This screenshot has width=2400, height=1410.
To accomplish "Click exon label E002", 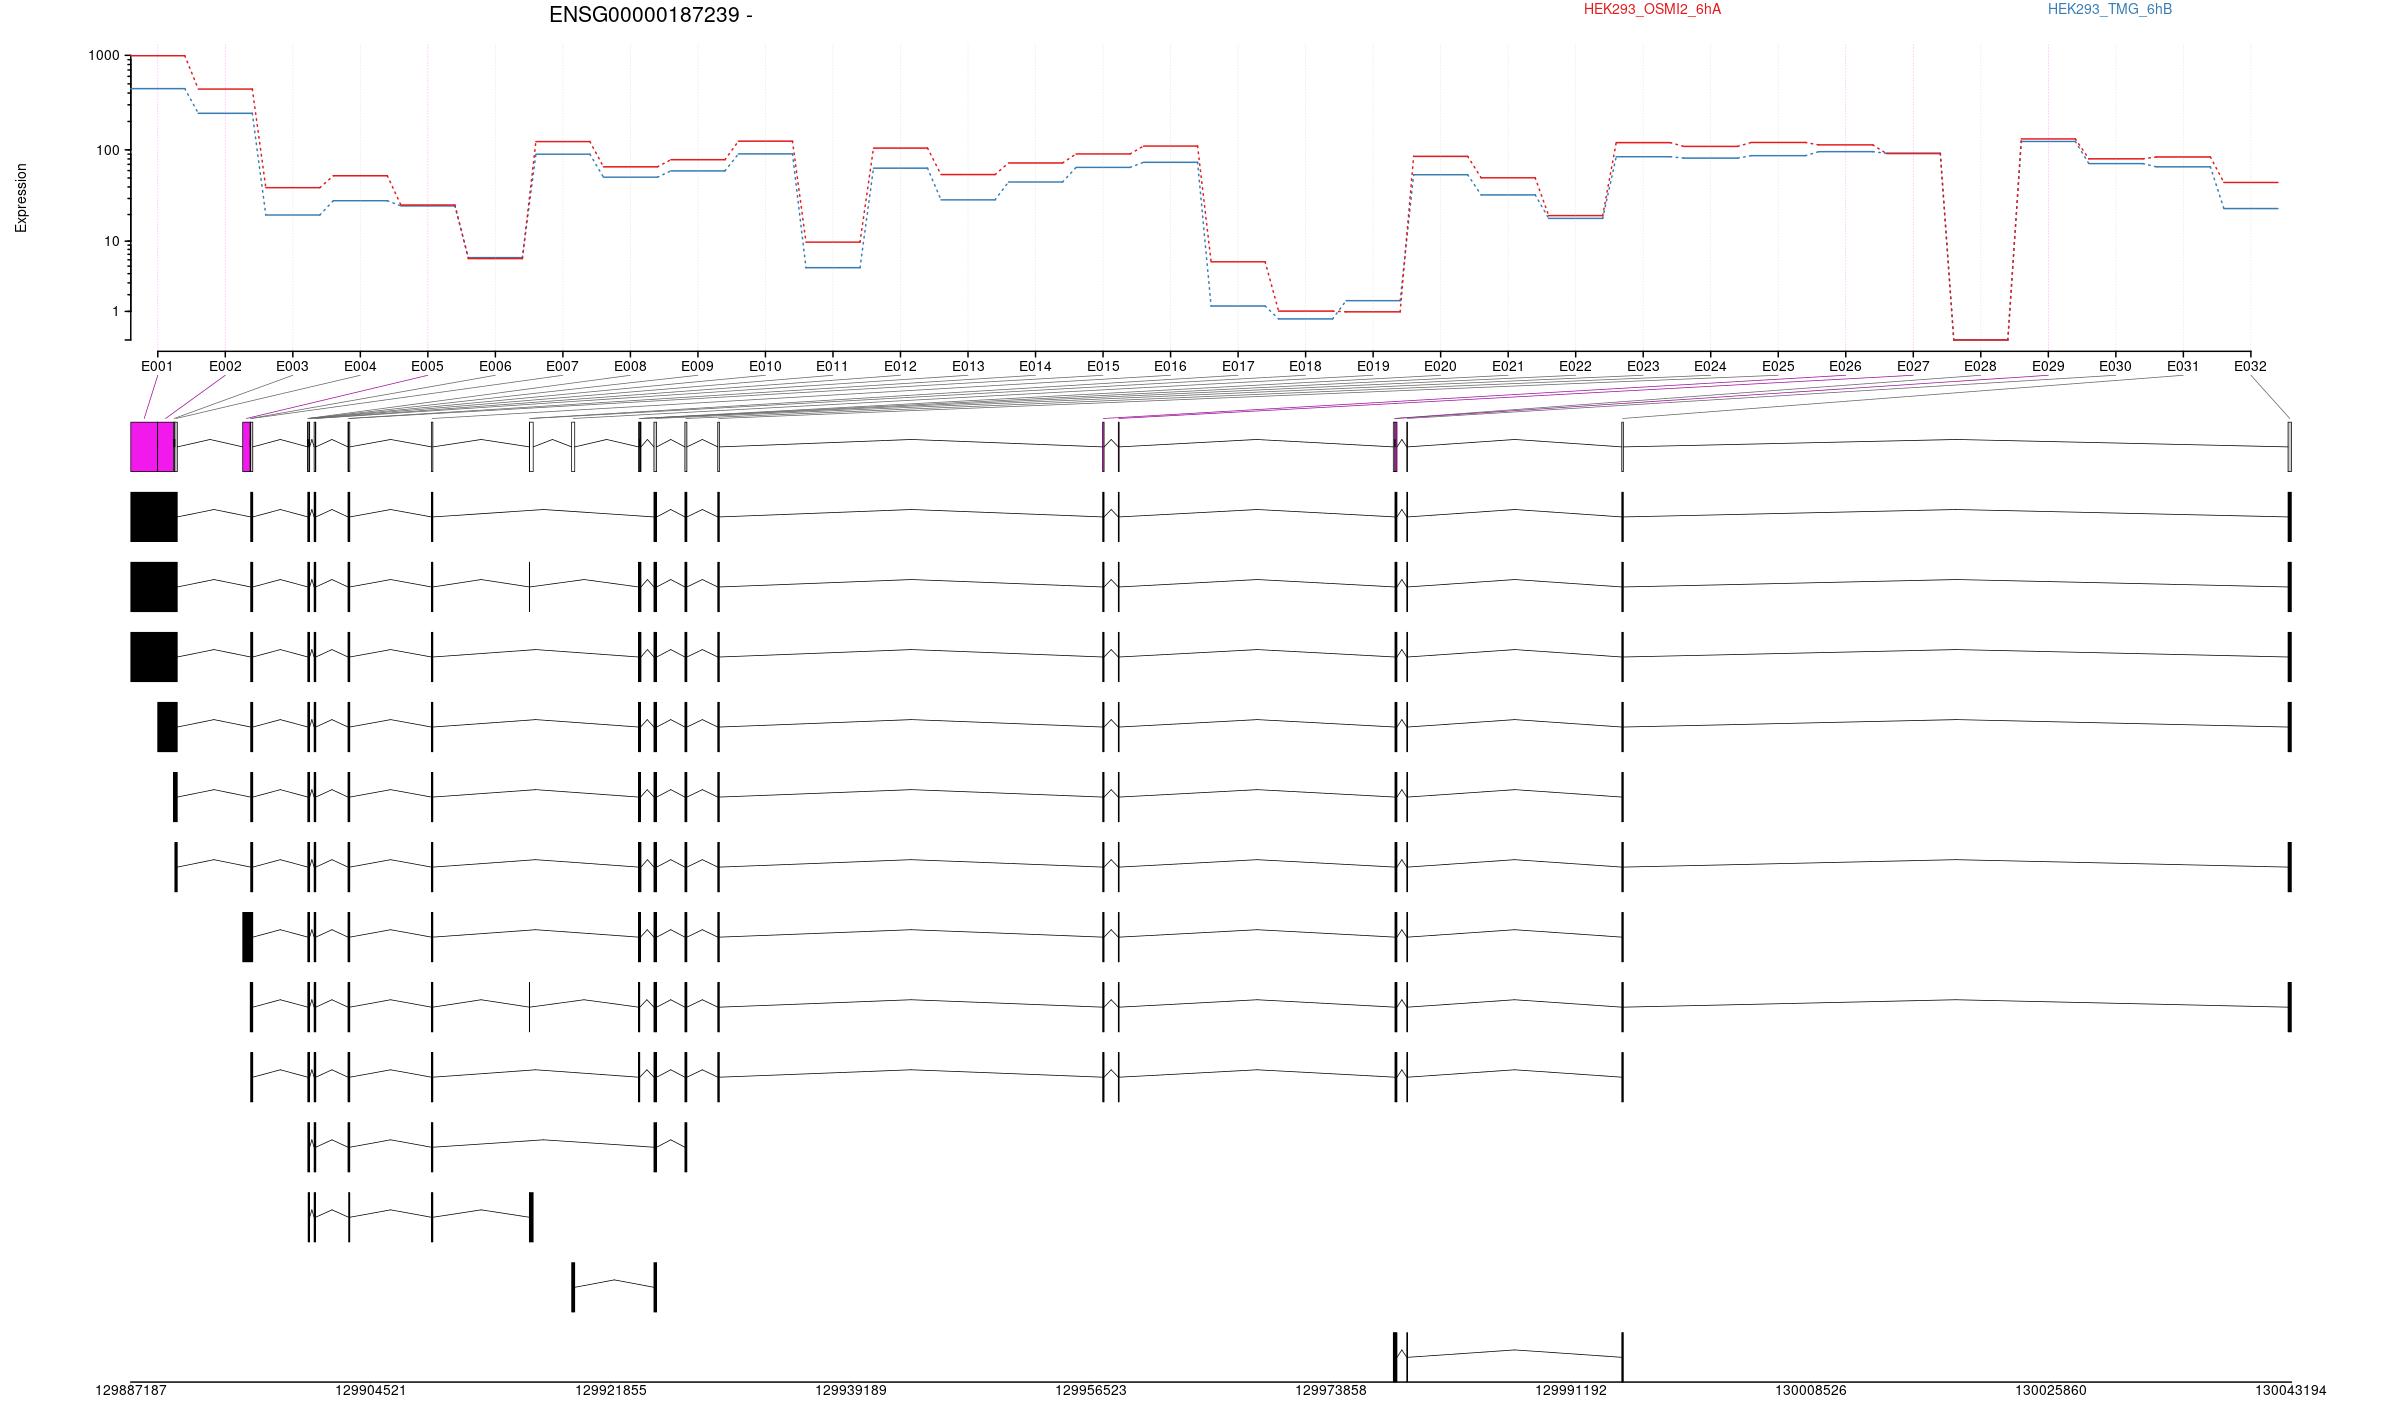I will pos(225,366).
